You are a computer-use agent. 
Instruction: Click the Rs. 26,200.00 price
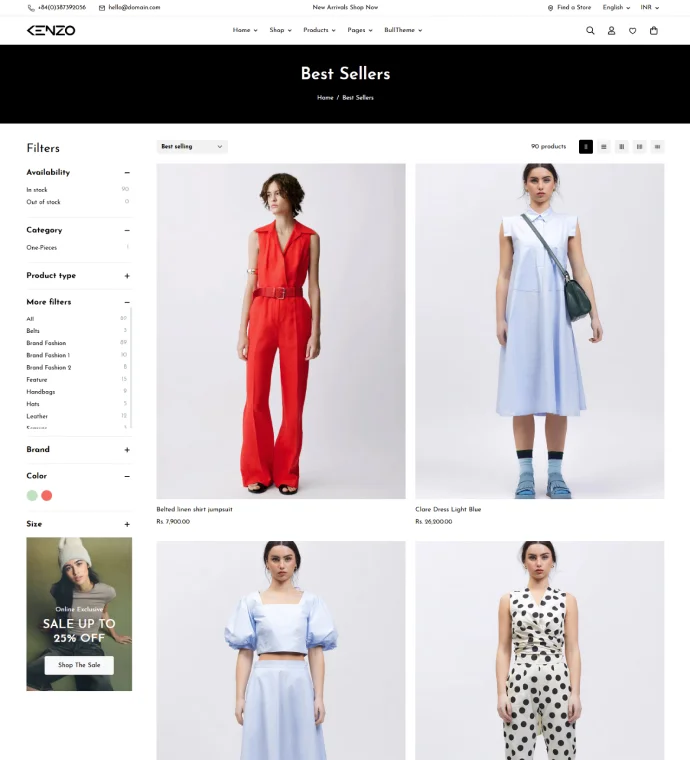click(x=434, y=522)
